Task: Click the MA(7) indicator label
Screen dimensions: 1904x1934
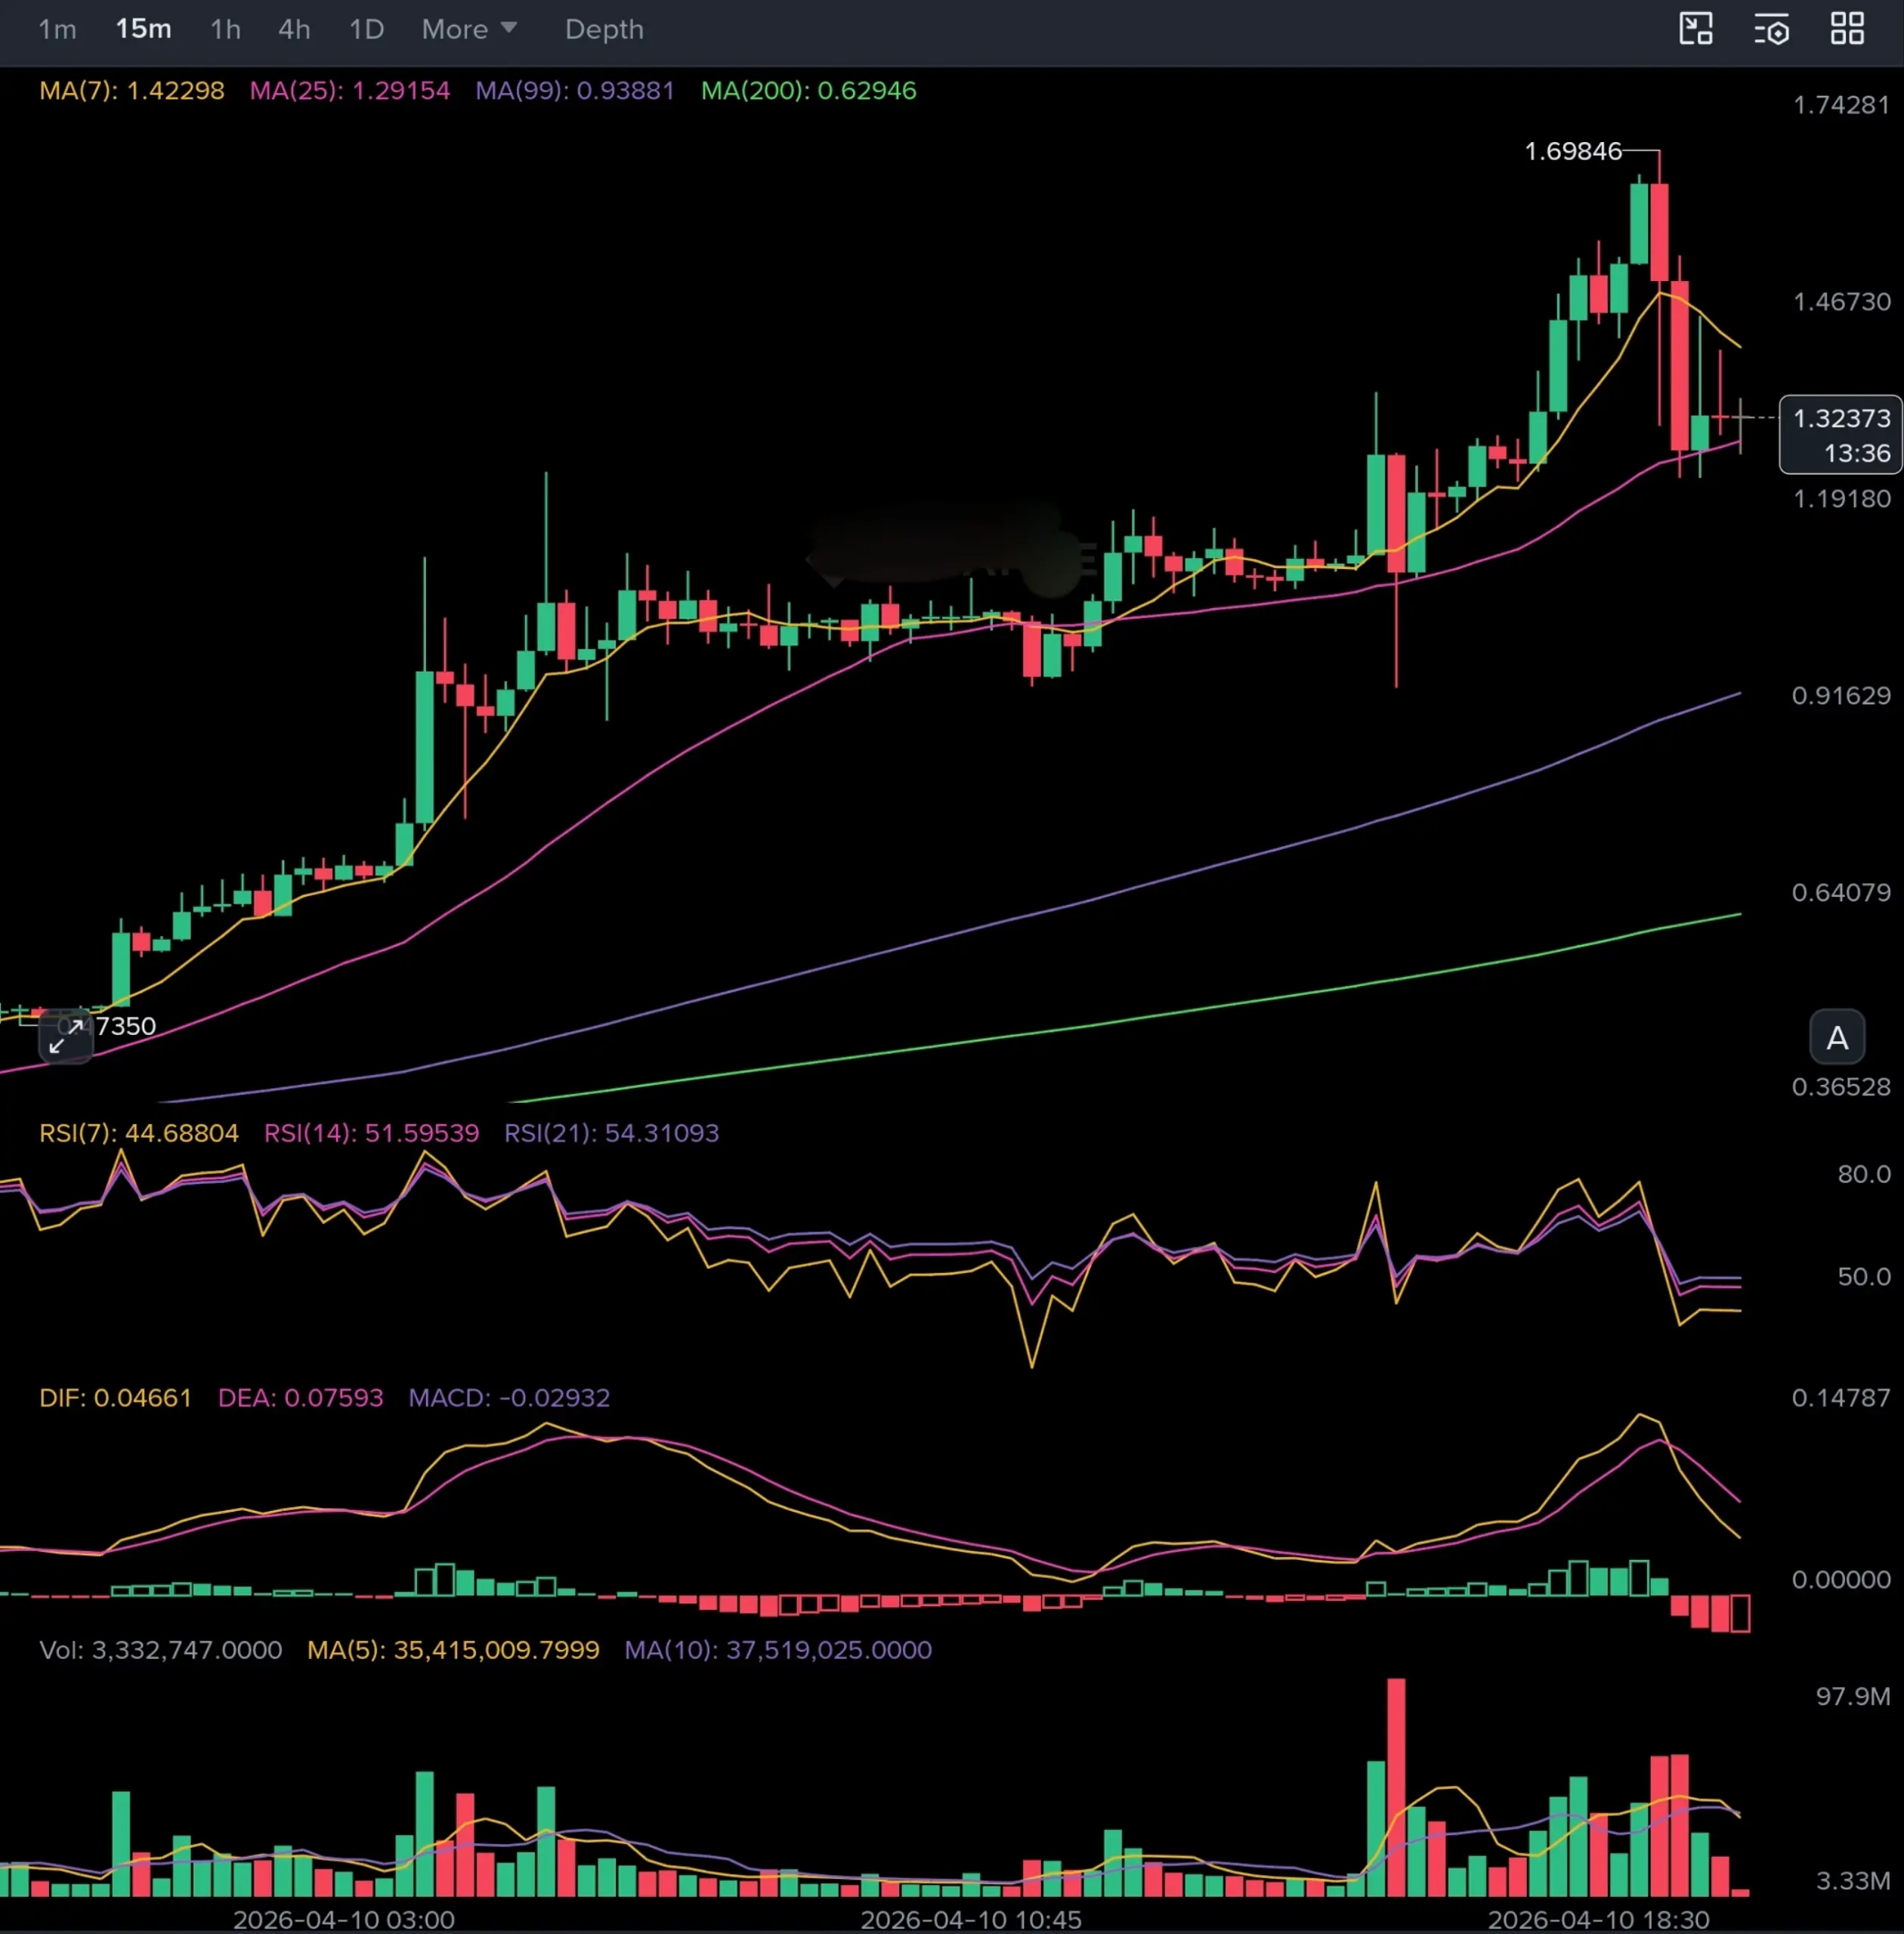Action: (x=131, y=91)
